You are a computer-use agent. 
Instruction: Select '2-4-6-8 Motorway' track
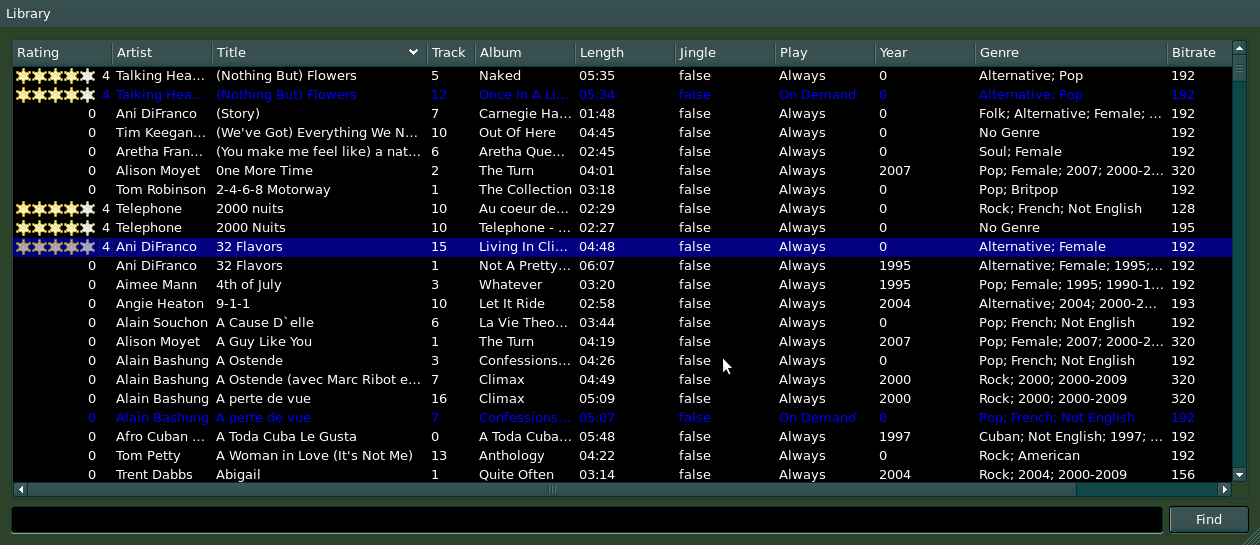tap(273, 190)
